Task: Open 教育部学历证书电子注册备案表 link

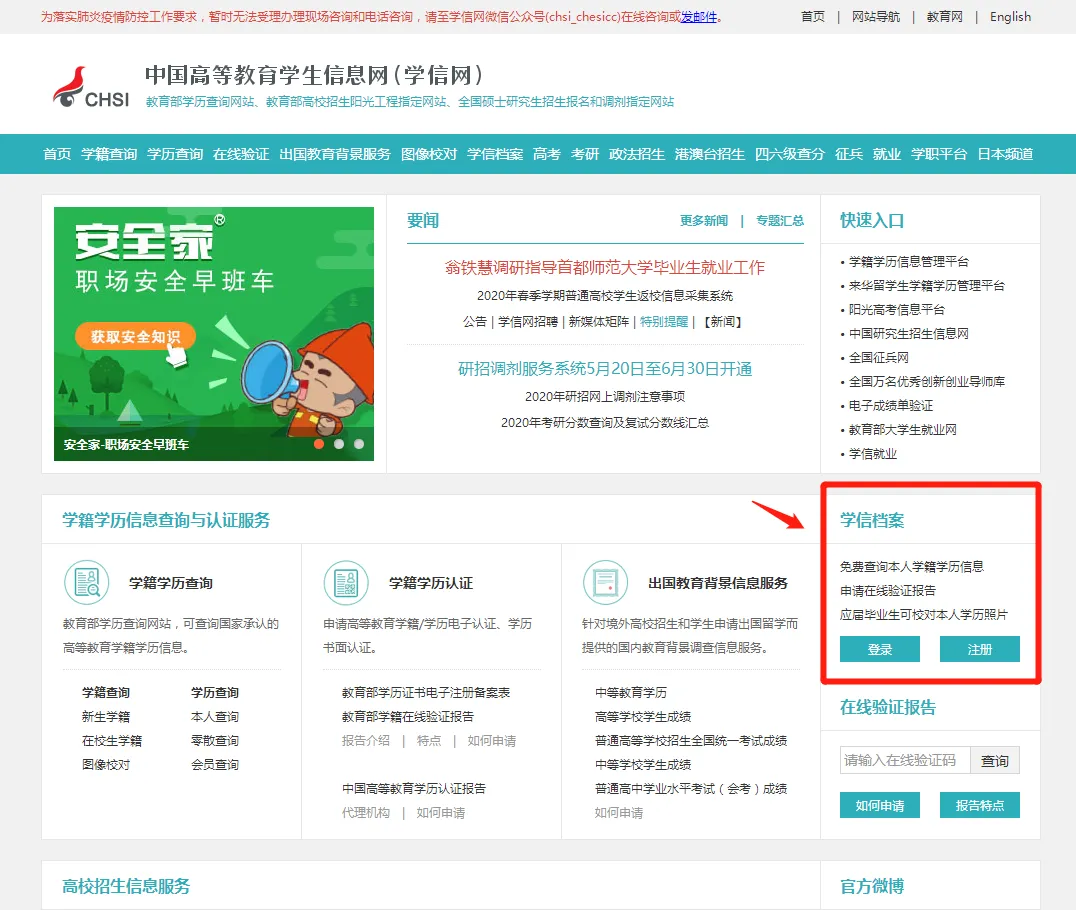Action: [426, 692]
